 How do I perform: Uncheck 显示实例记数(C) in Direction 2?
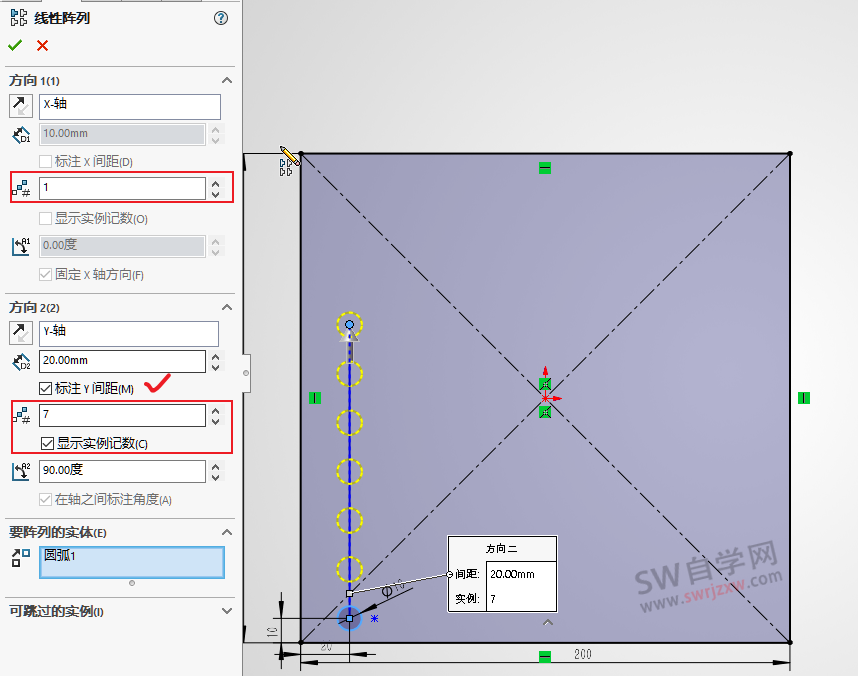(46, 443)
